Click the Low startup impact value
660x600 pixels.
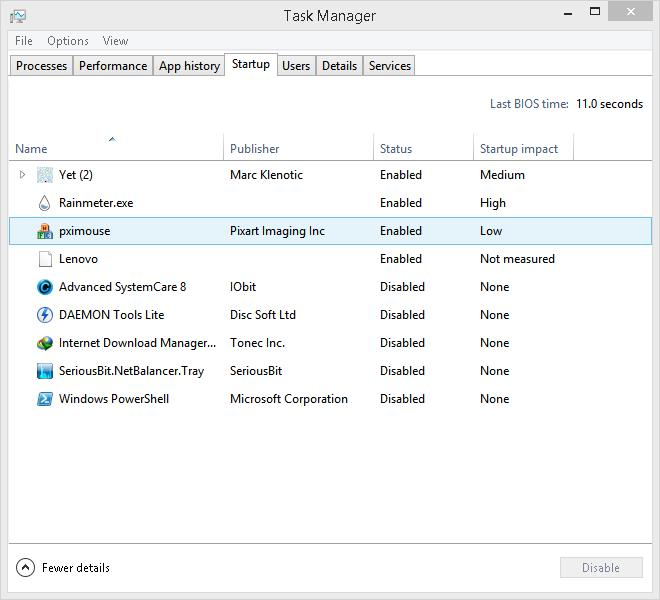tap(491, 231)
